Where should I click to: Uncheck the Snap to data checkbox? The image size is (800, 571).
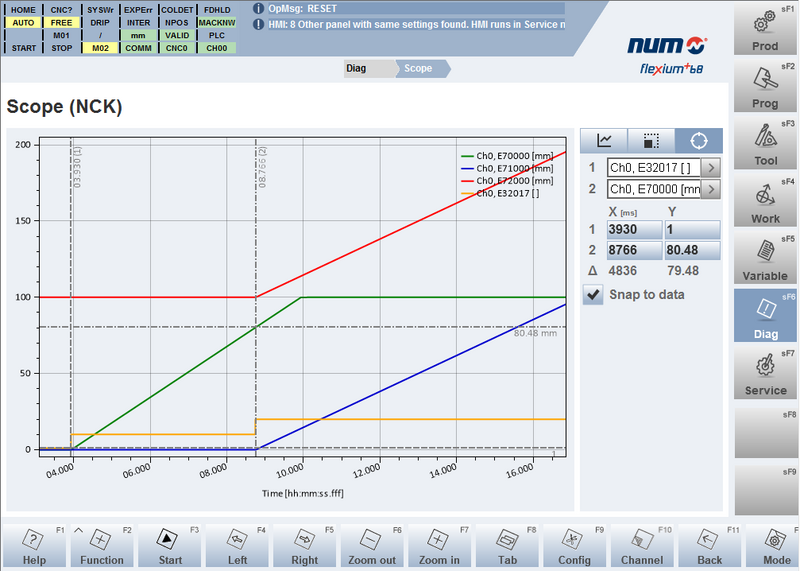(594, 295)
